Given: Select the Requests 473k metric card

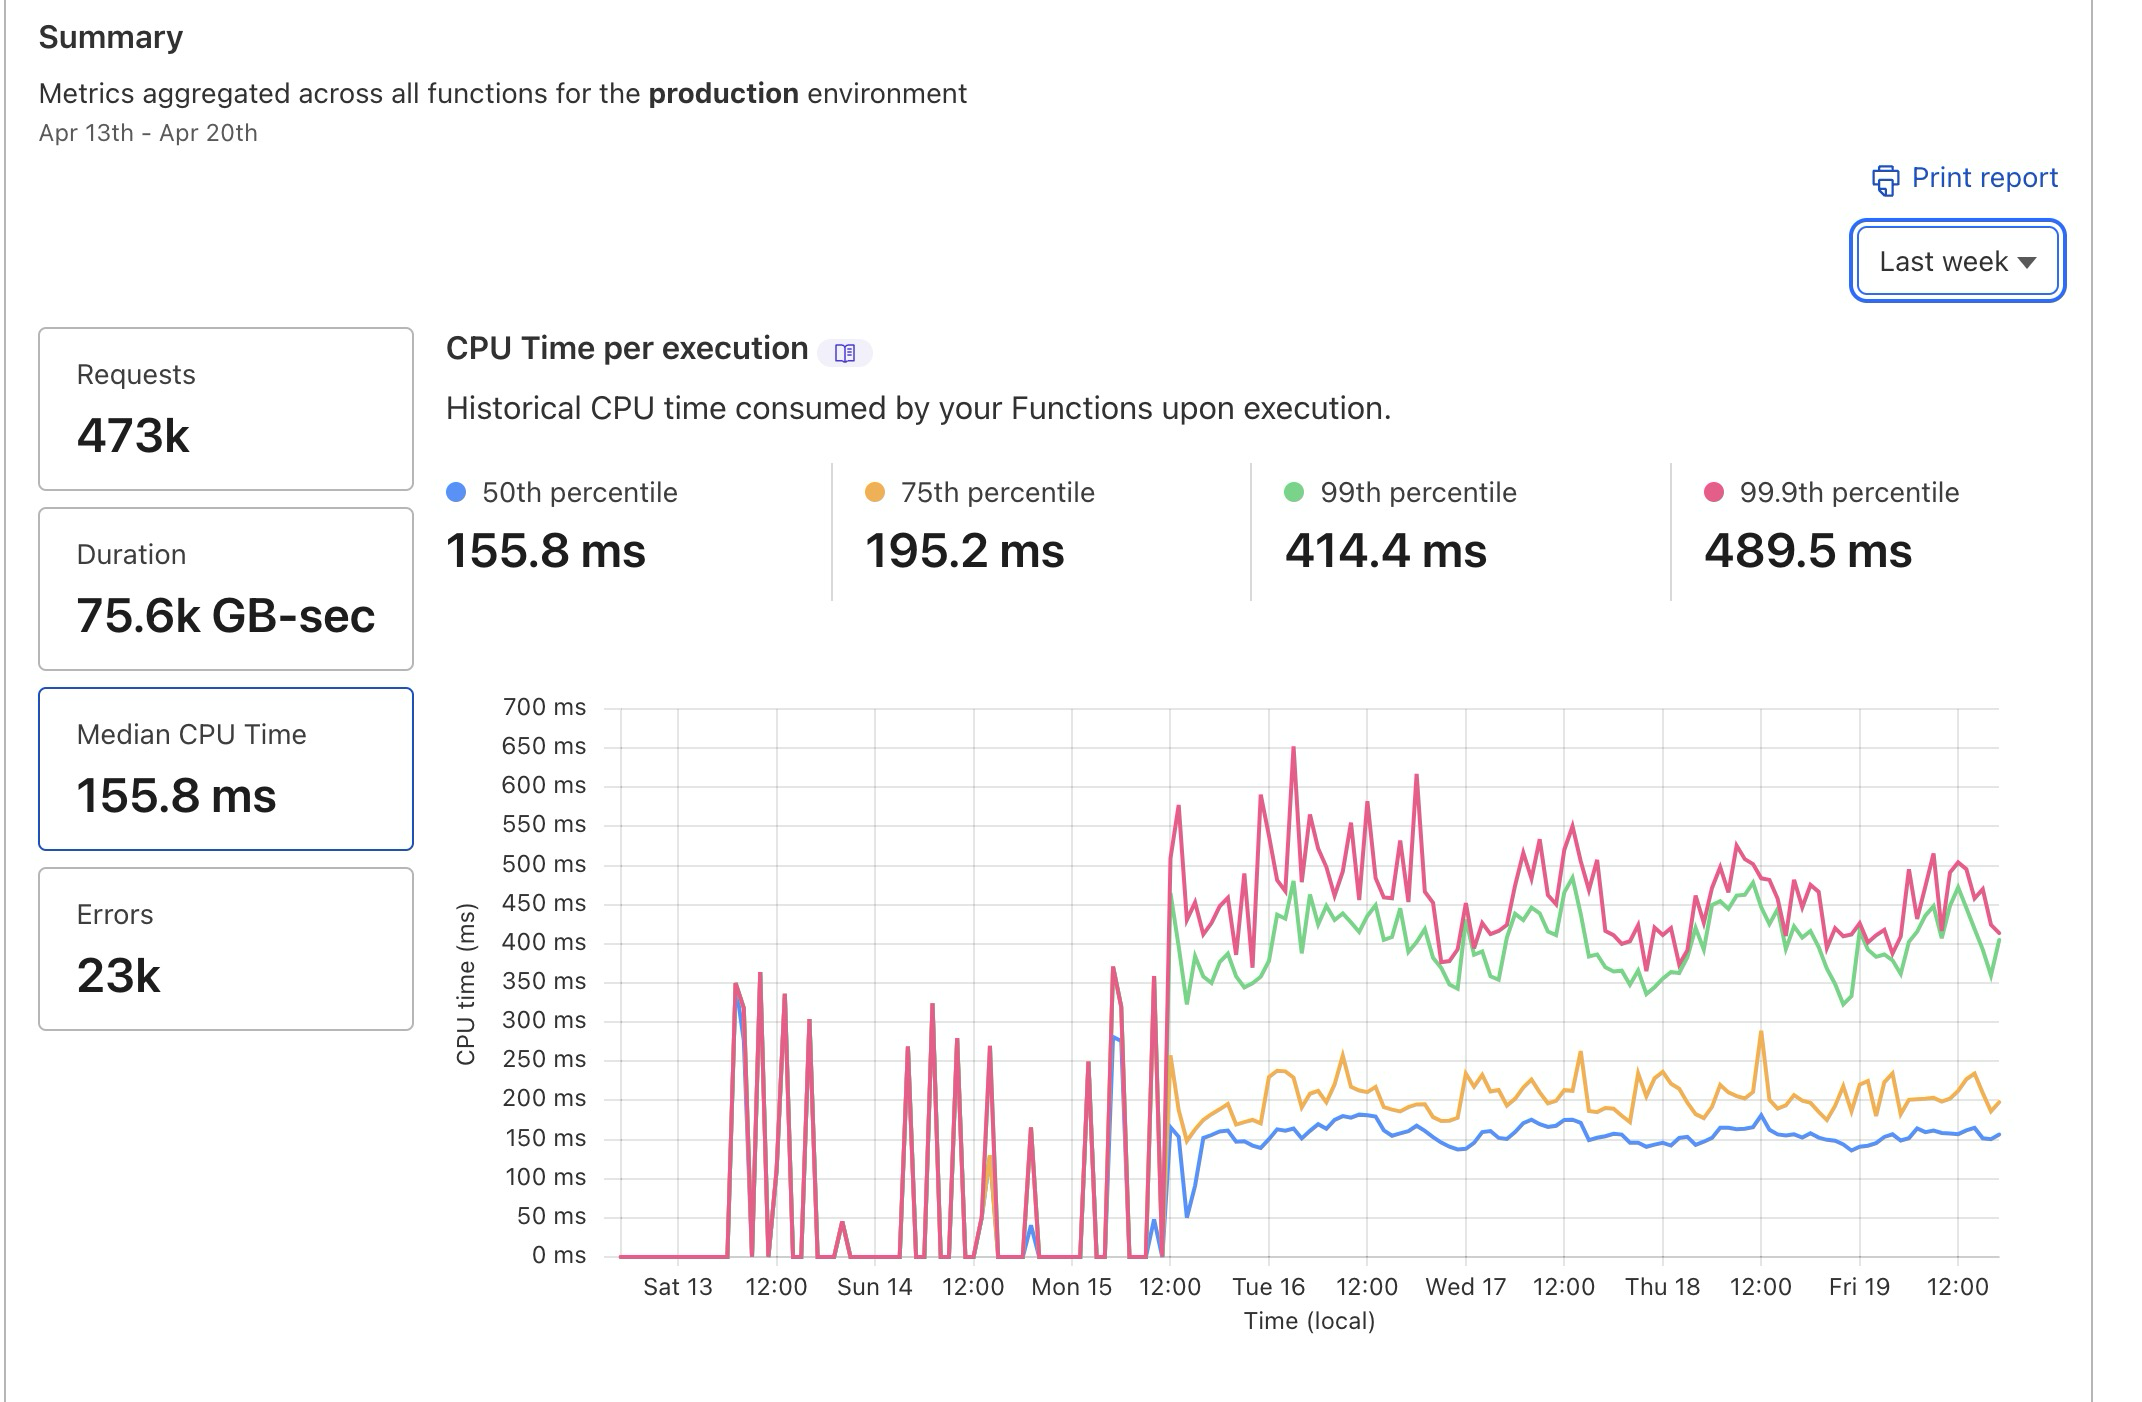Looking at the screenshot, I should click(x=226, y=409).
